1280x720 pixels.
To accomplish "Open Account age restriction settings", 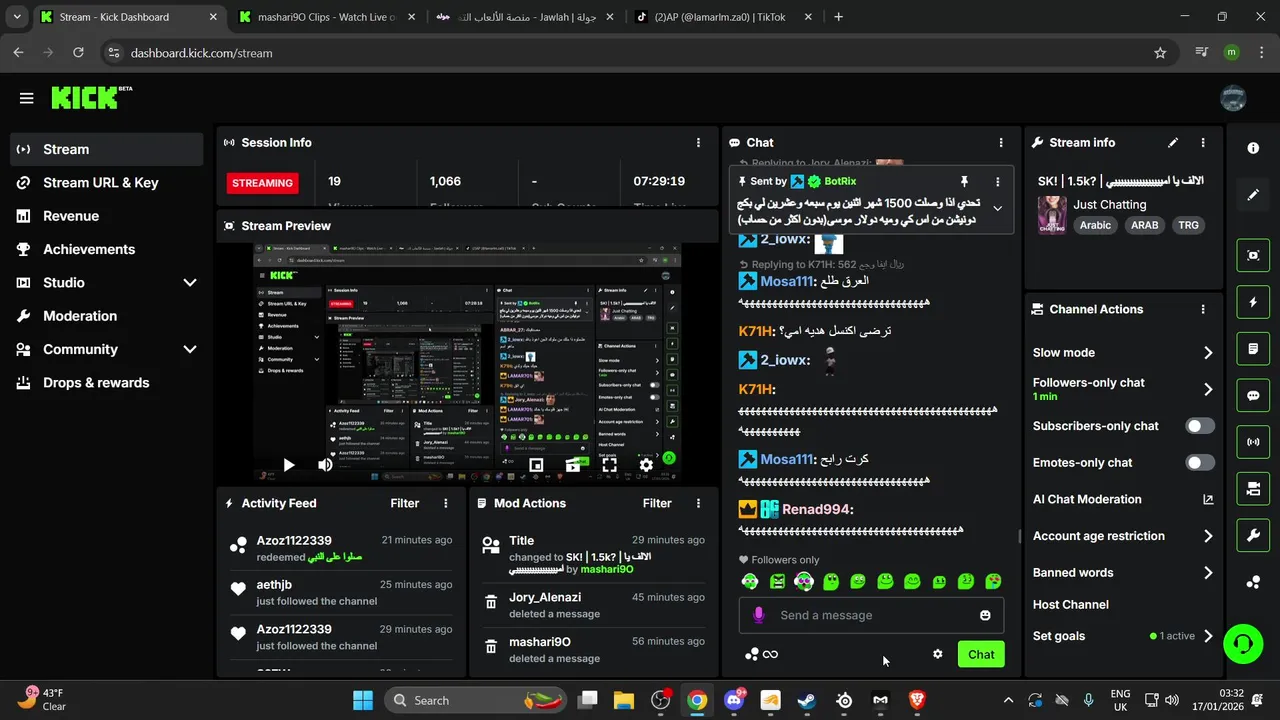I will [1123, 536].
